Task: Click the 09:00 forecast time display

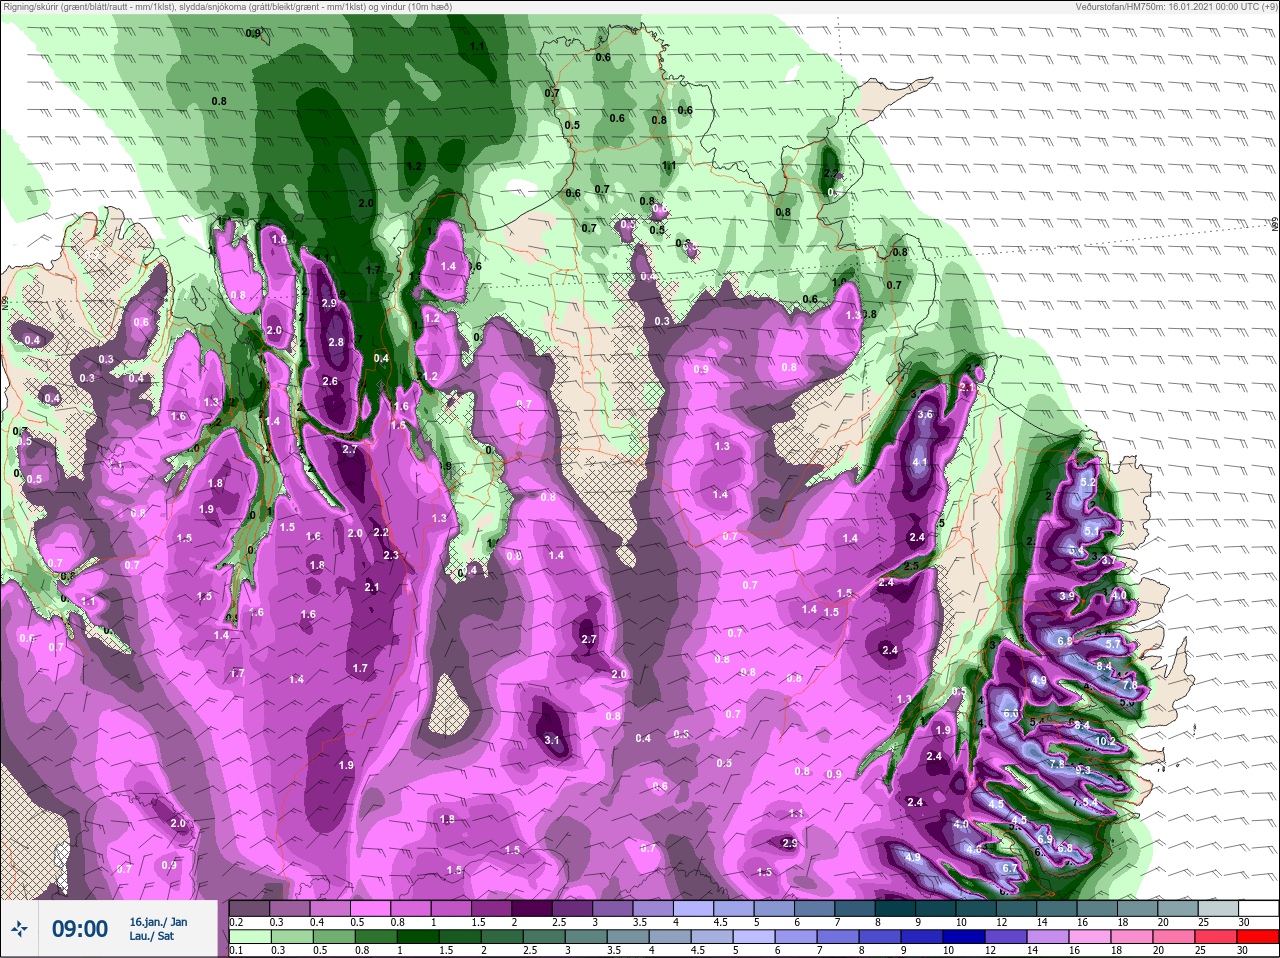Action: [80, 929]
